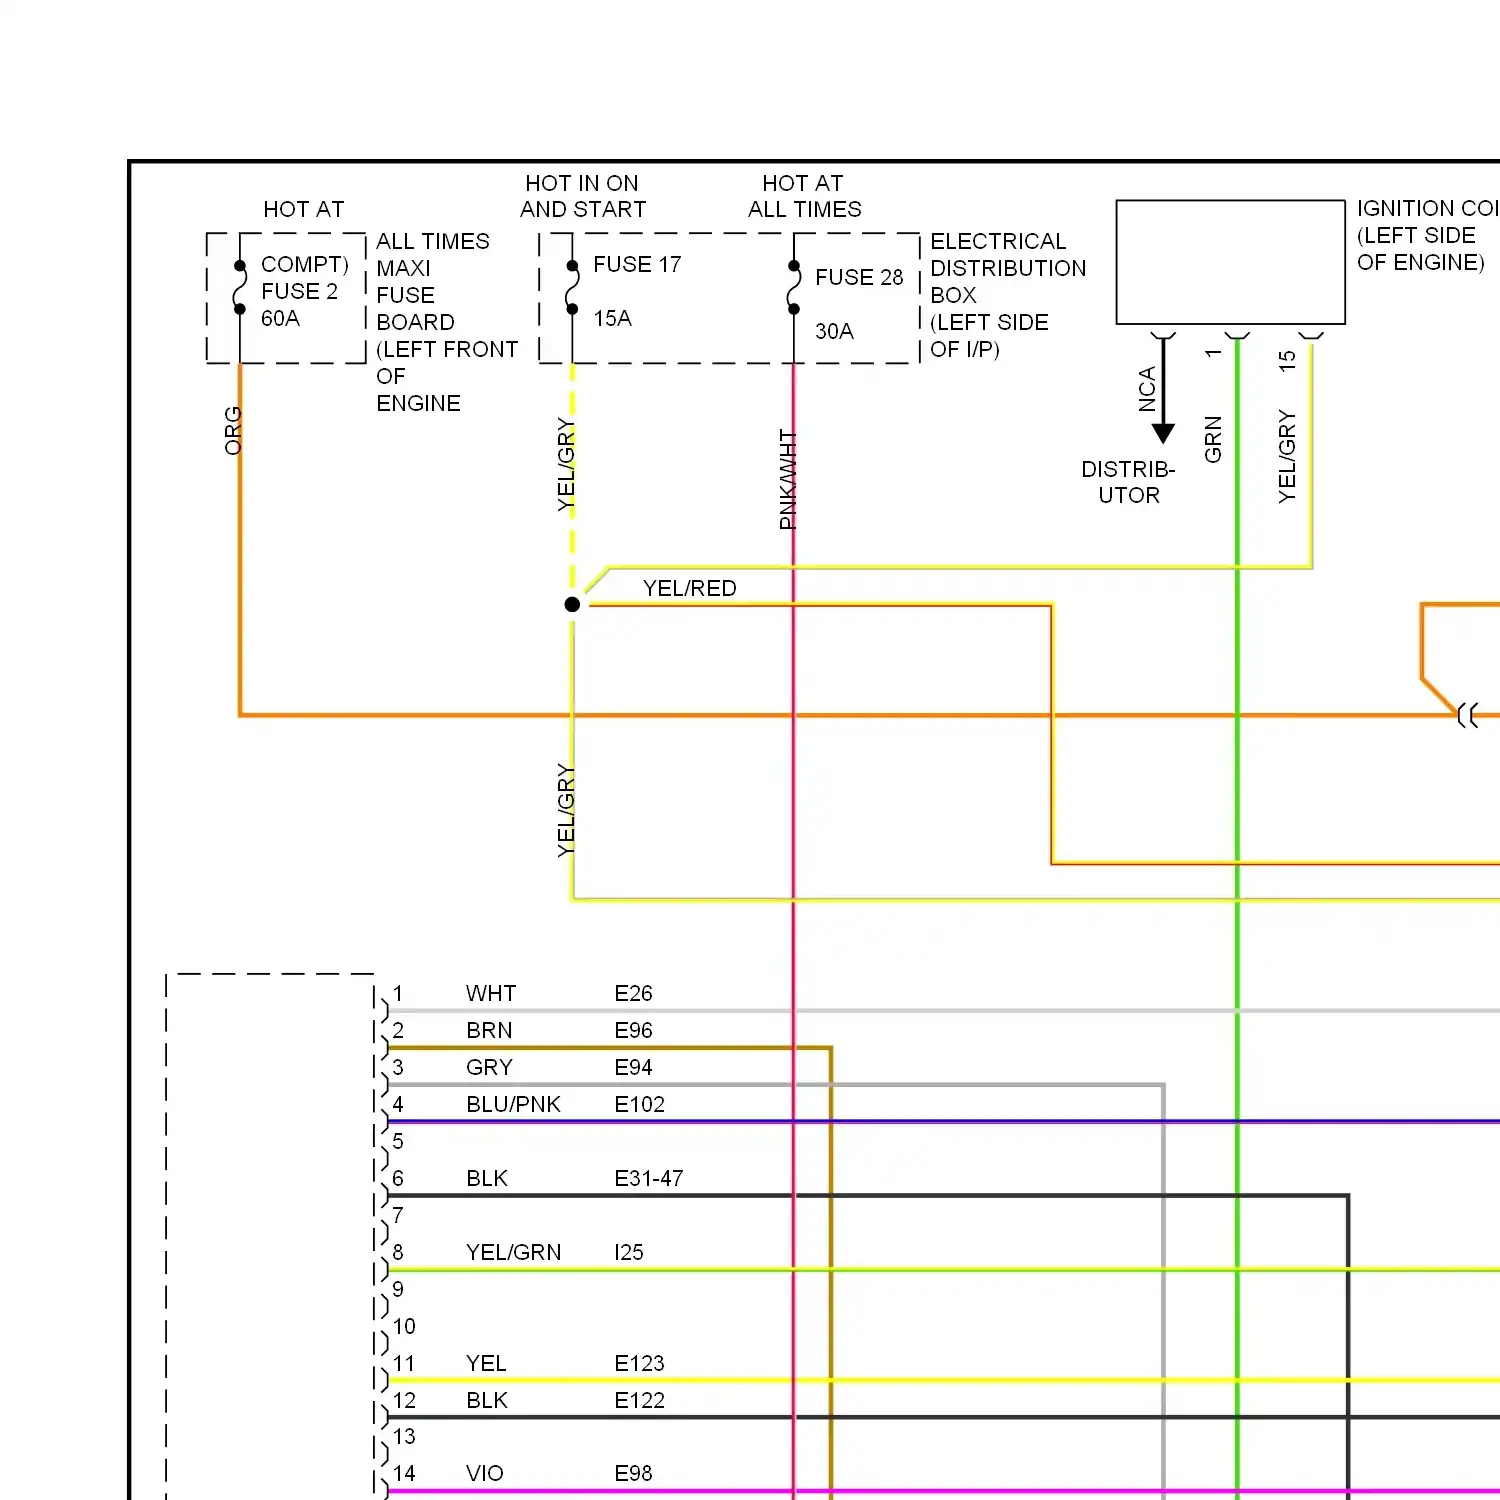Select the BLU/PNK wire label
The height and width of the screenshot is (1500, 1500).
click(513, 1104)
